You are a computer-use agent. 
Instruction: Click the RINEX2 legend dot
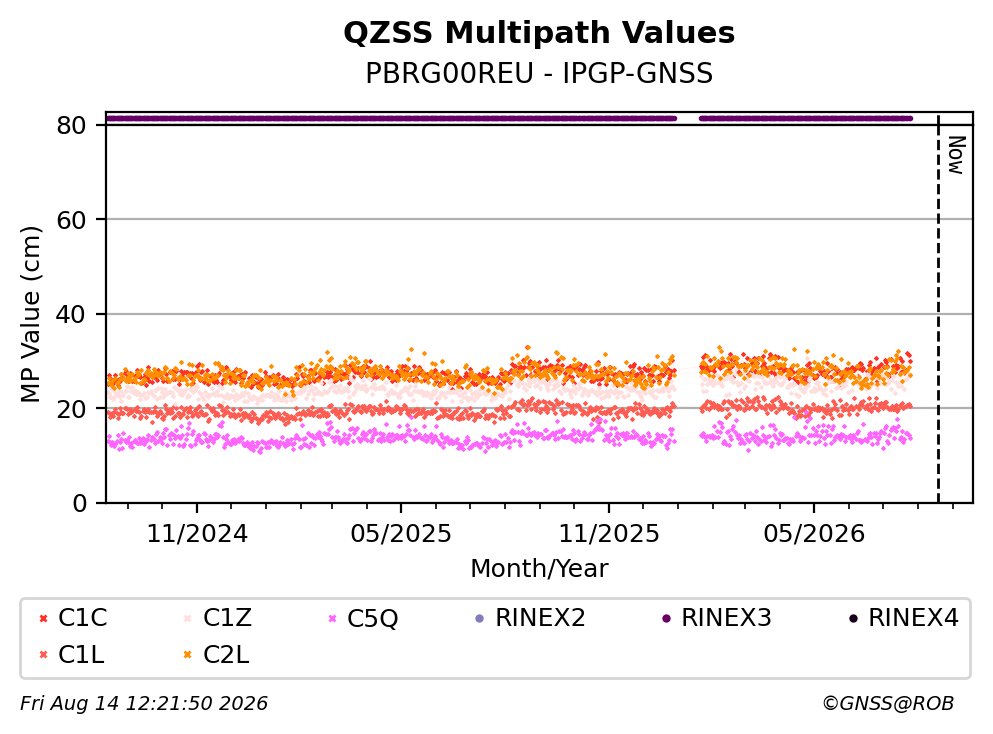tap(479, 618)
